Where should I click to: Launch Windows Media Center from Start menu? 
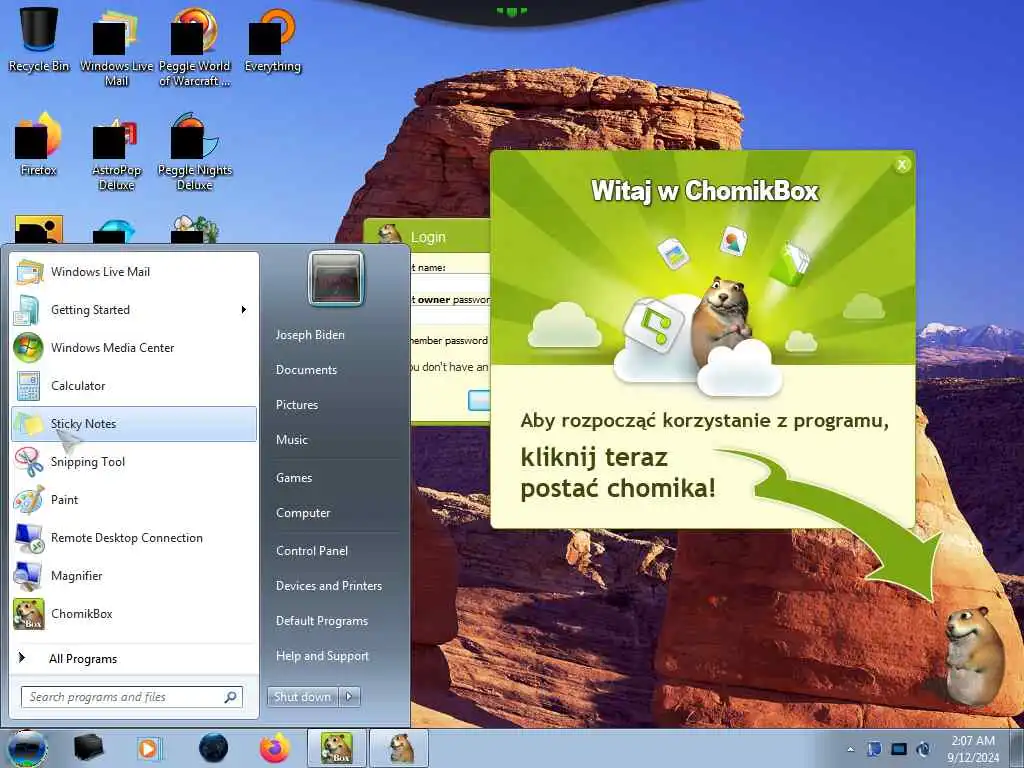[134, 347]
